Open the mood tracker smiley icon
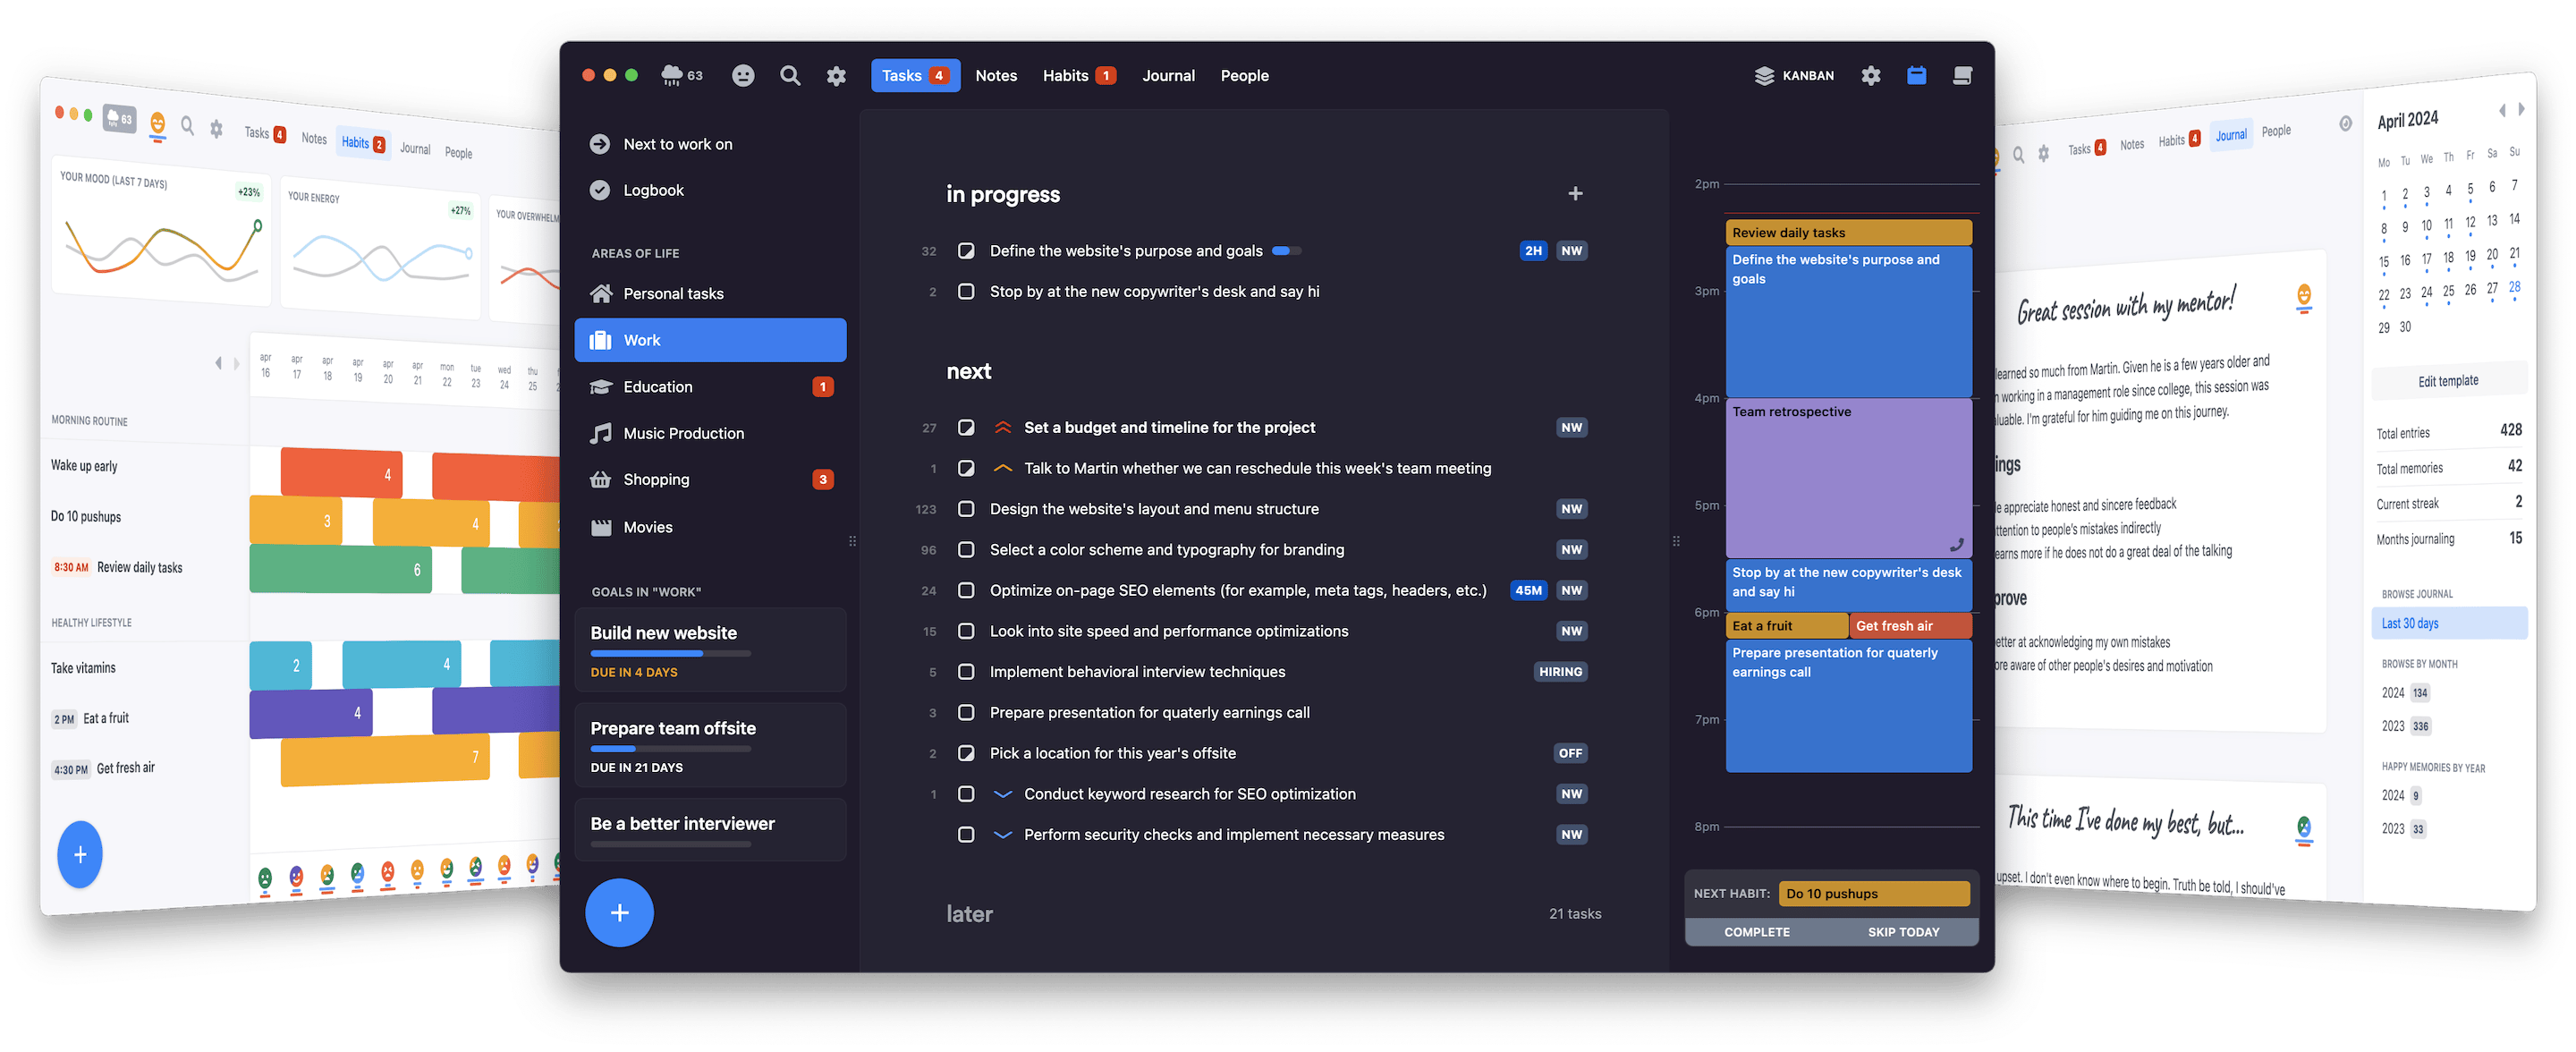2576x1052 pixels. (742, 76)
